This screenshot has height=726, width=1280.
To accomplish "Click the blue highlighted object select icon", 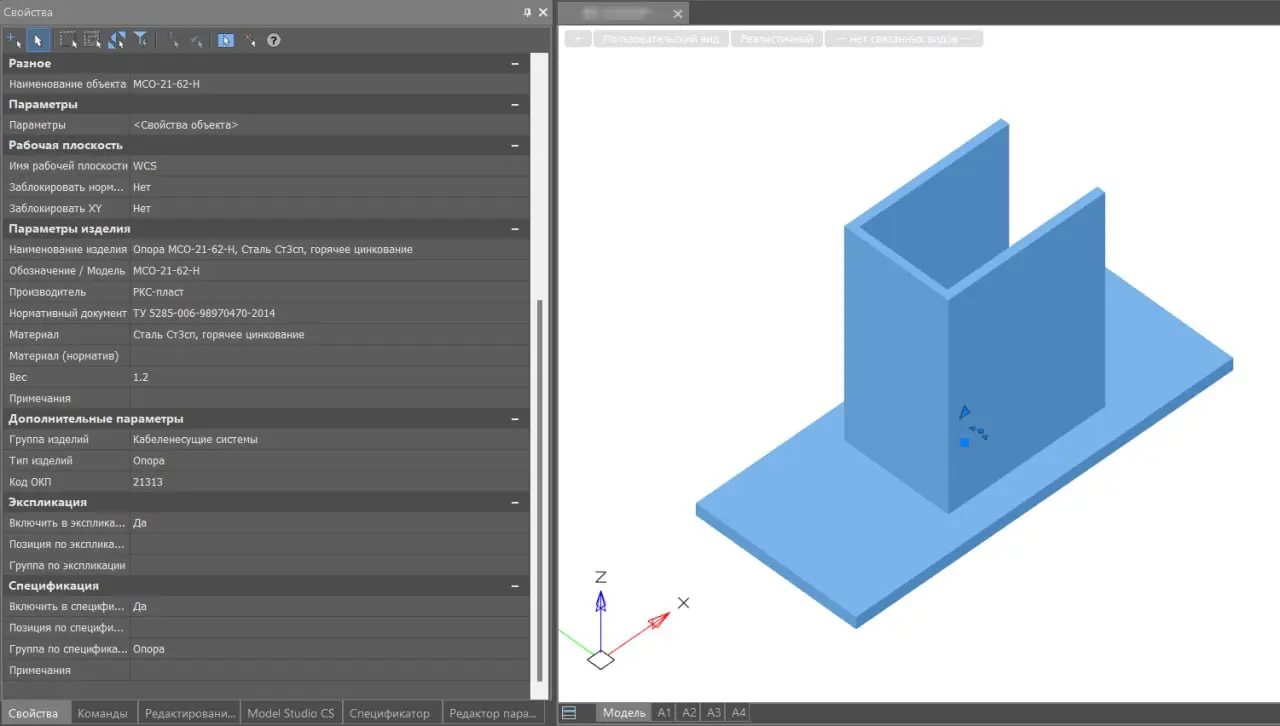I will (x=225, y=40).
